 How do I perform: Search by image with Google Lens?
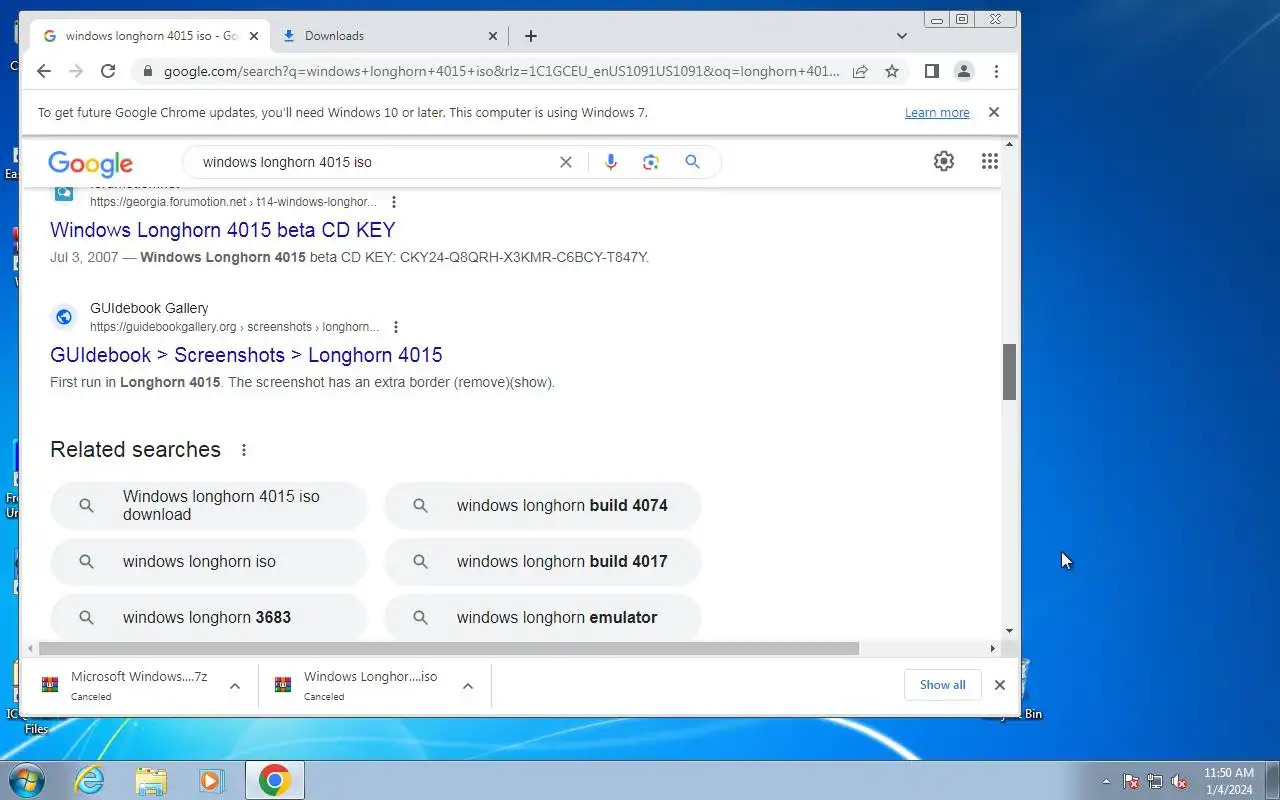coord(651,162)
